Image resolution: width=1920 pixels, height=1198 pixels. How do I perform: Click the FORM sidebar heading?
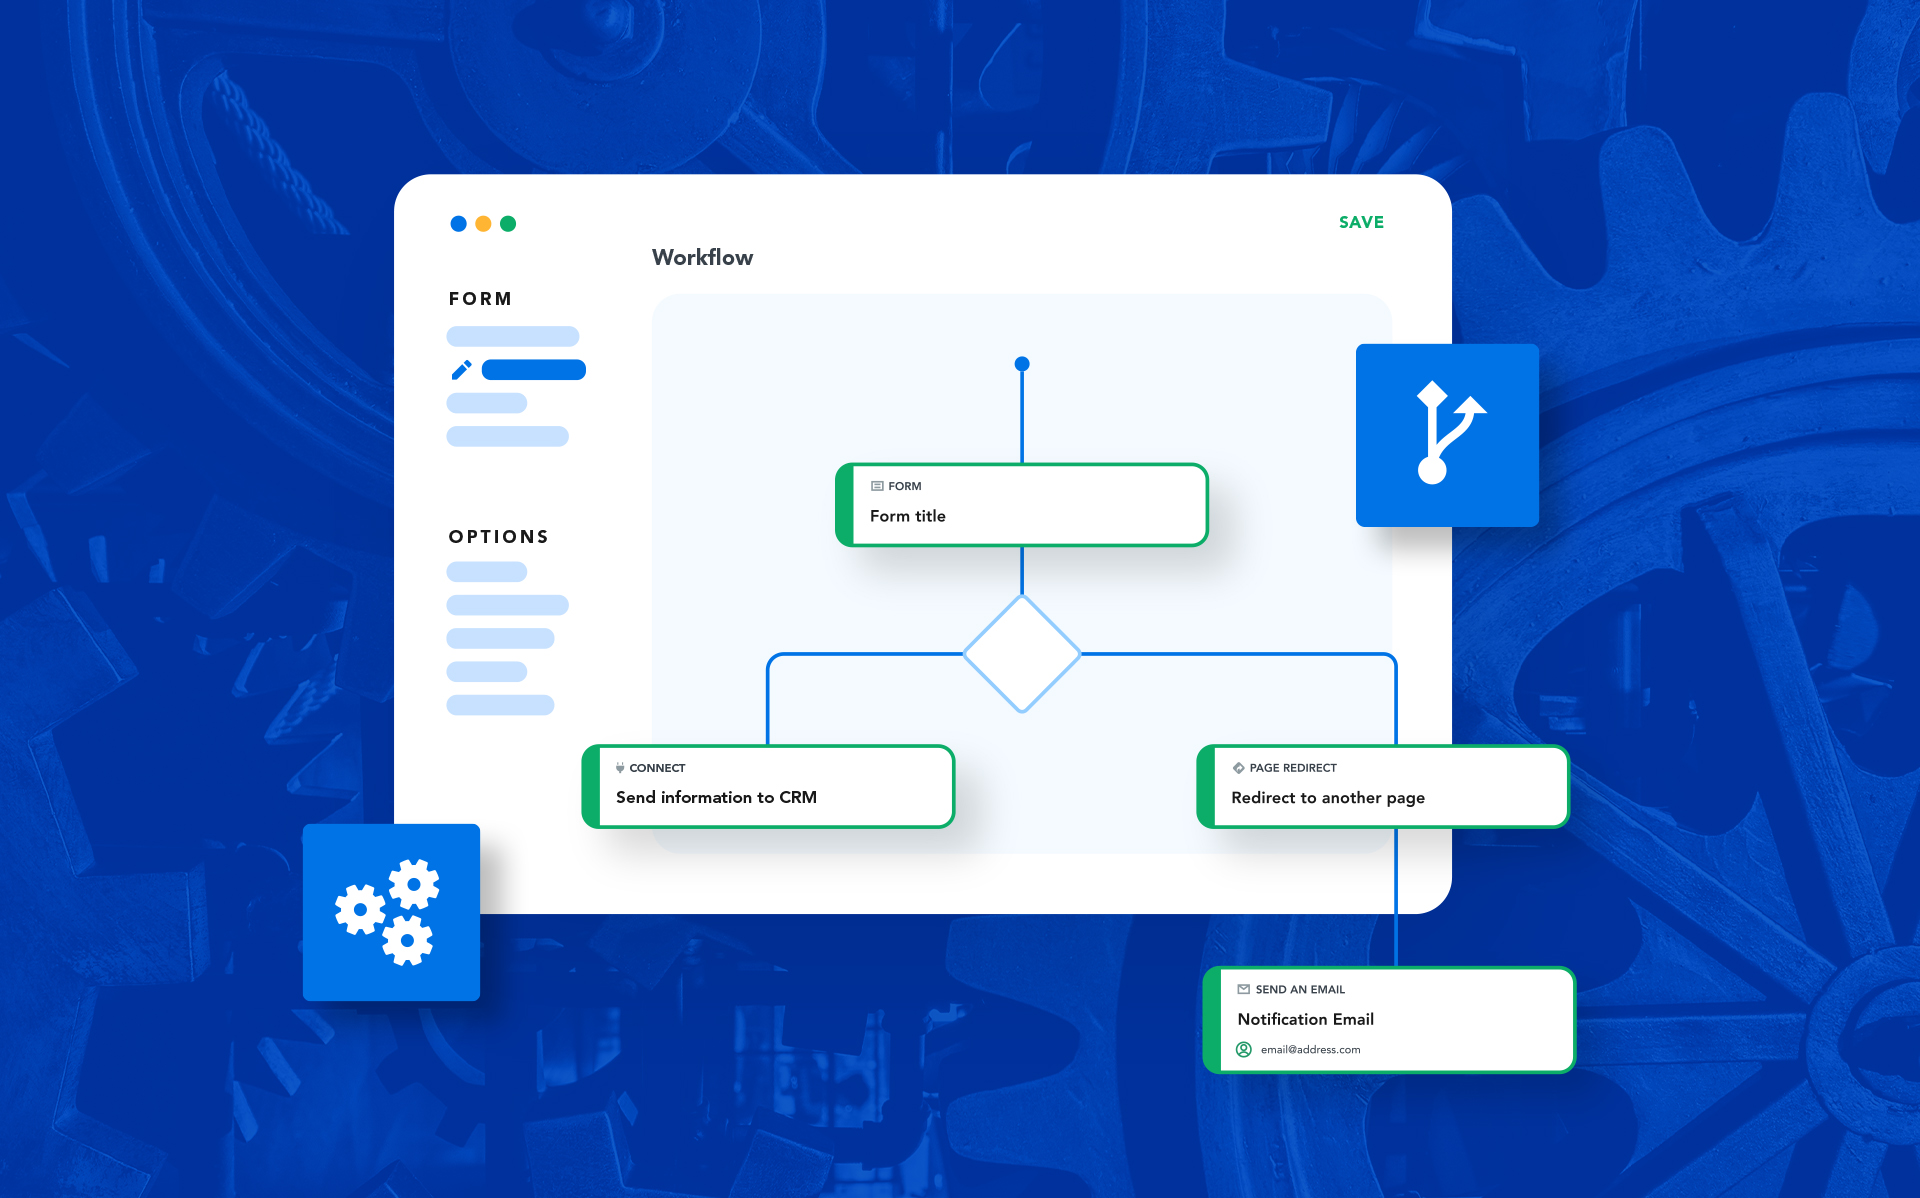tap(480, 299)
